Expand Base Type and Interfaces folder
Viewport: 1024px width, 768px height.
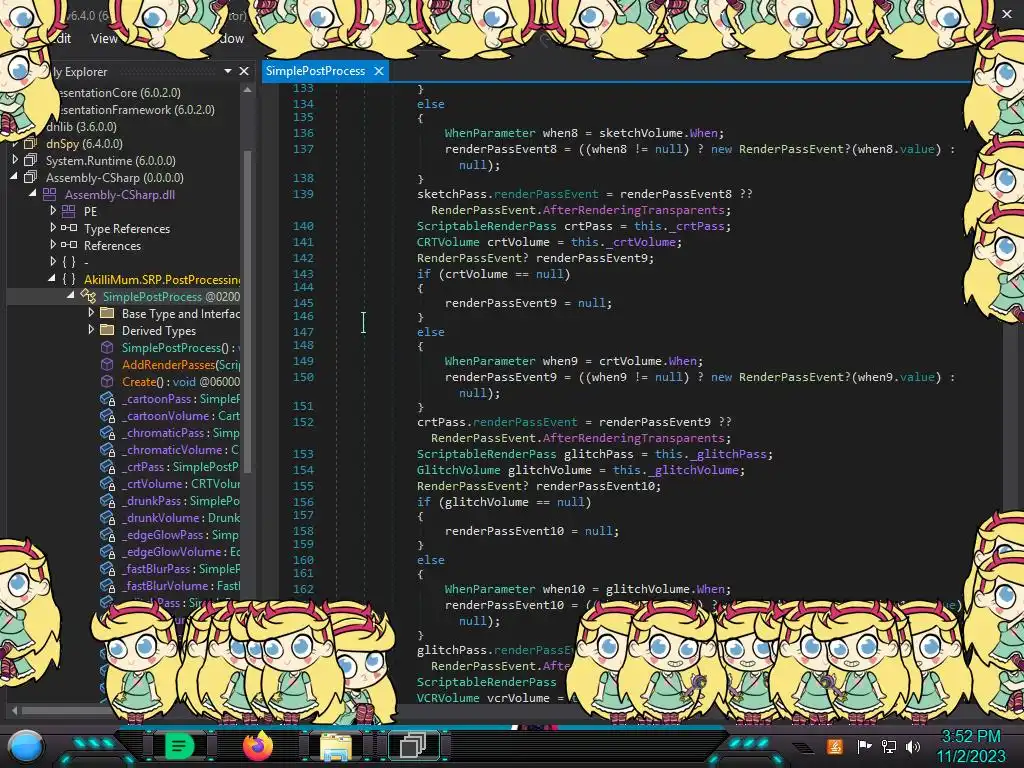pos(91,312)
